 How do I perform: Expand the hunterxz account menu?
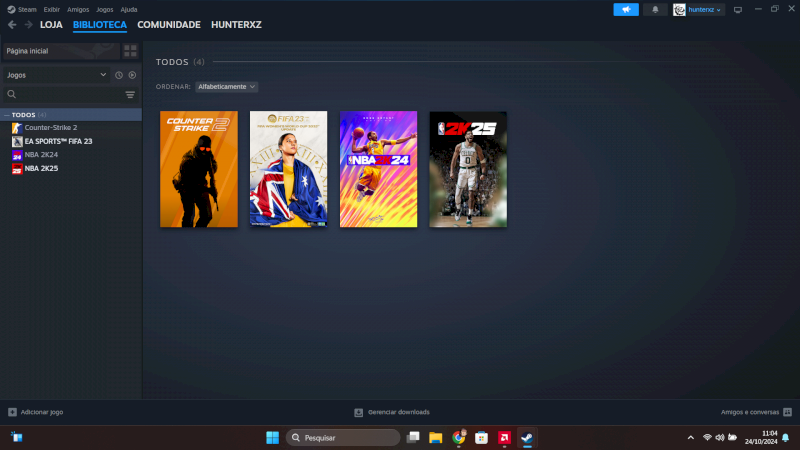(698, 9)
